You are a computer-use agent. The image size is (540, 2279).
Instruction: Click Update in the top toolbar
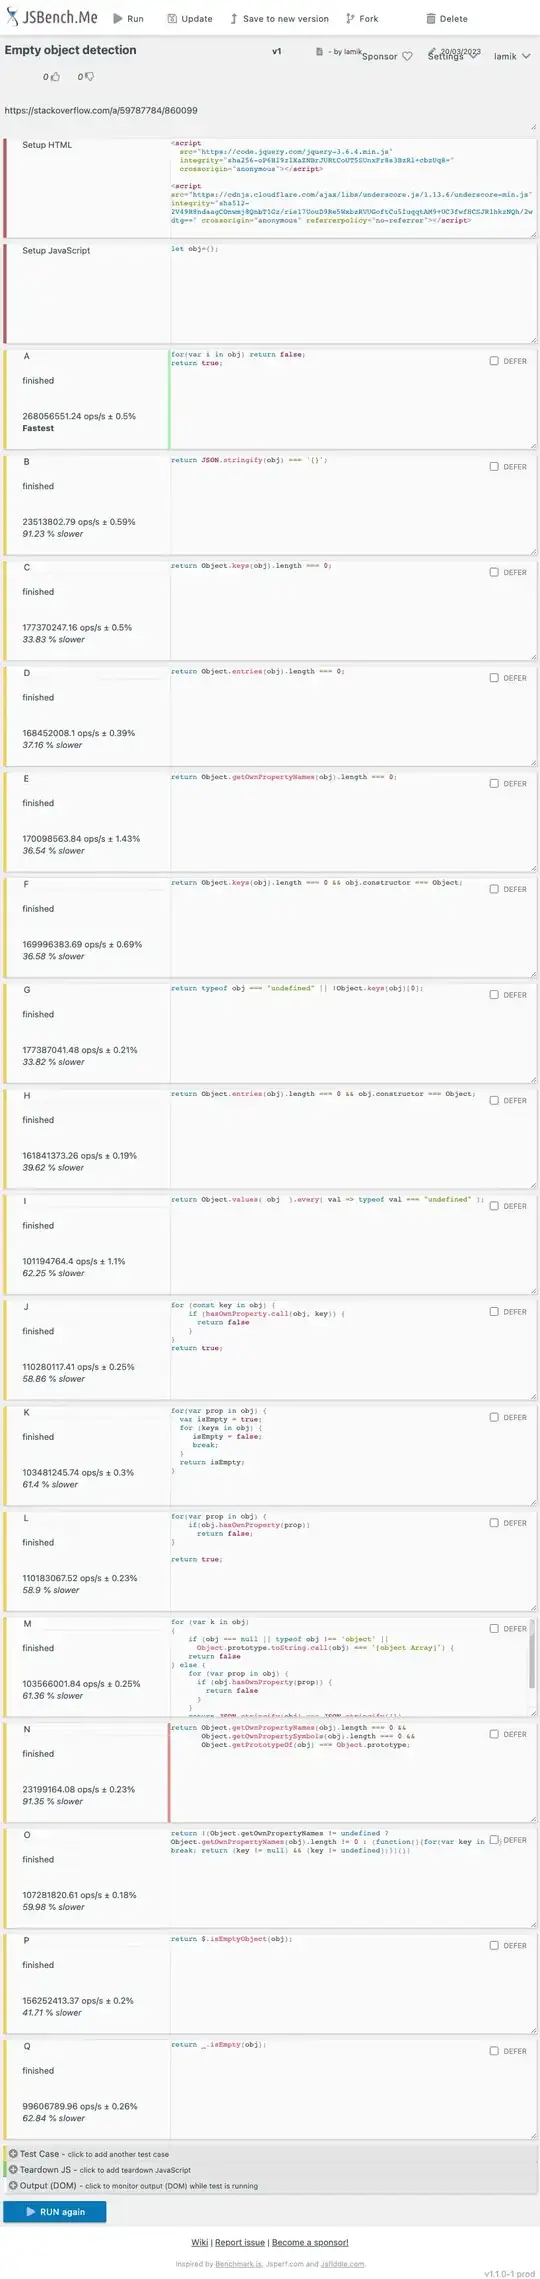point(189,19)
